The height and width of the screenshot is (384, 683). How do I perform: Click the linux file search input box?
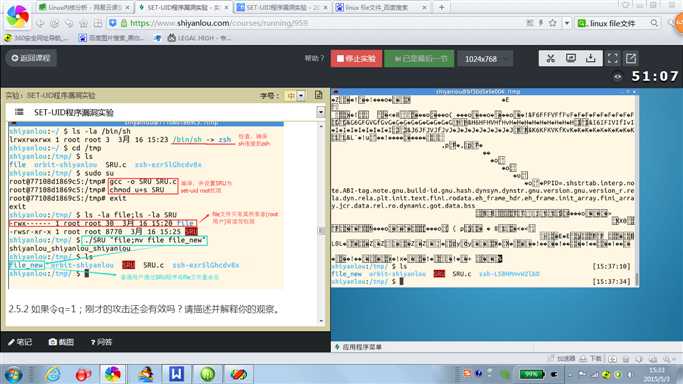(x=619, y=23)
